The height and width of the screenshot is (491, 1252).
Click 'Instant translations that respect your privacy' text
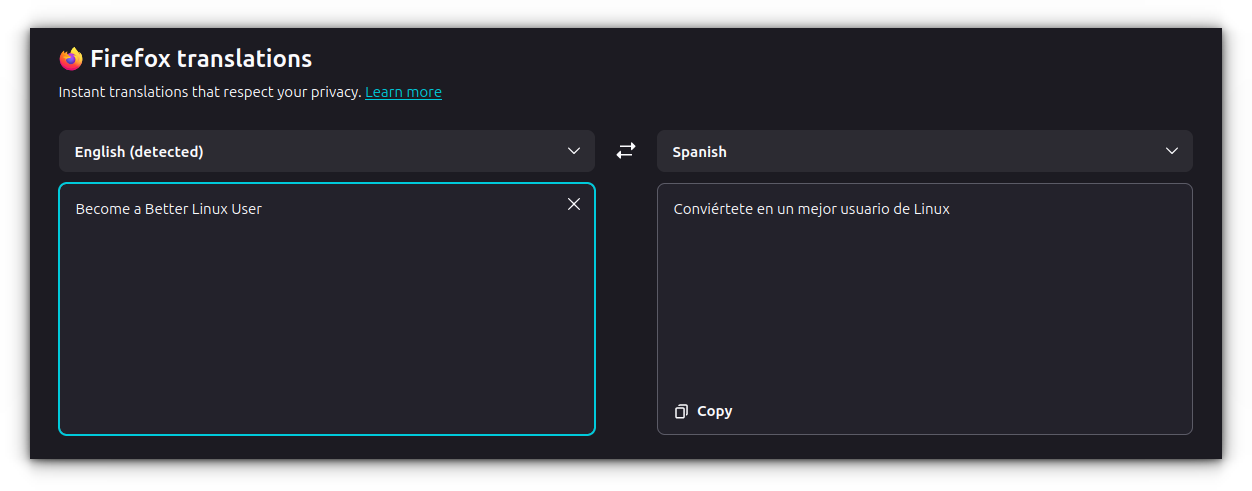(209, 92)
